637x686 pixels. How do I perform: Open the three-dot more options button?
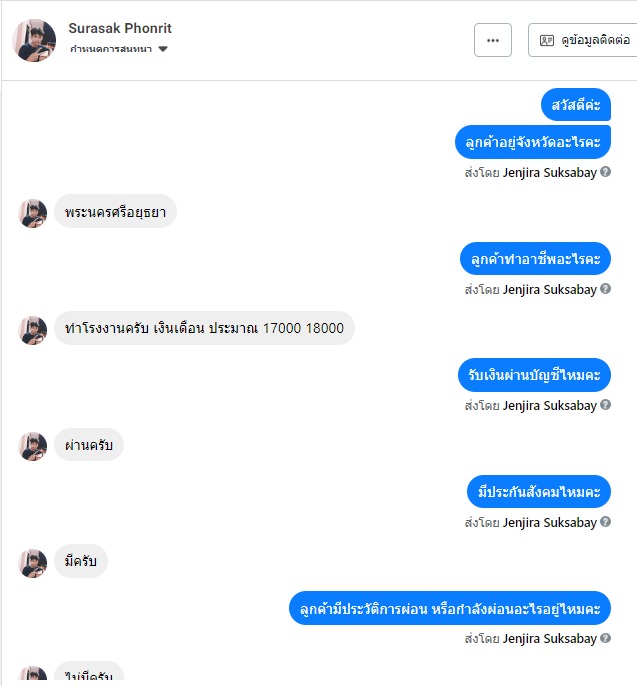point(493,40)
